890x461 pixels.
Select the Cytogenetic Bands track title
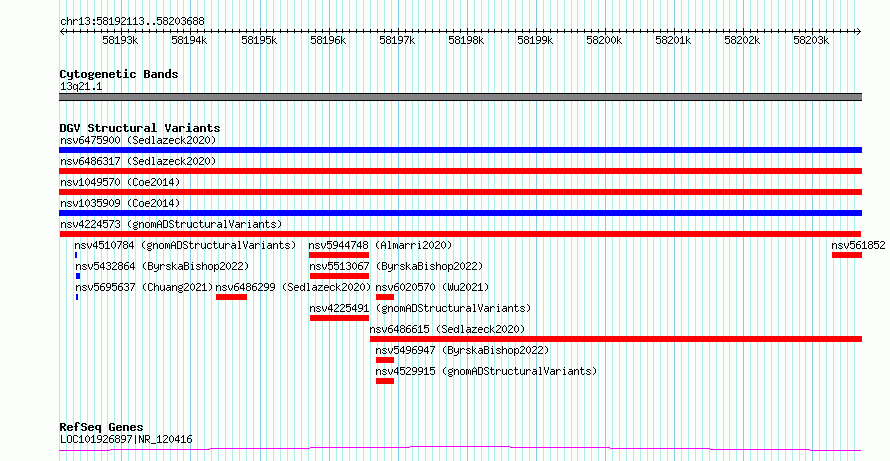click(x=119, y=74)
